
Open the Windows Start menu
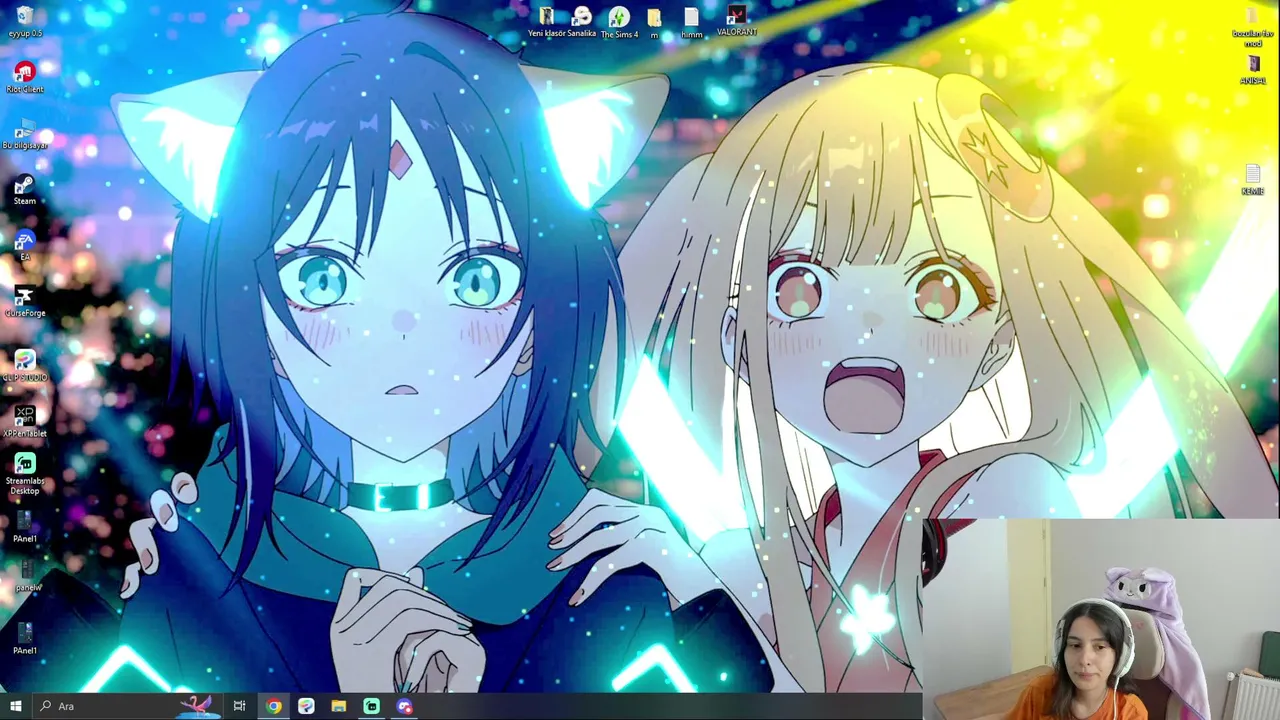click(15, 706)
